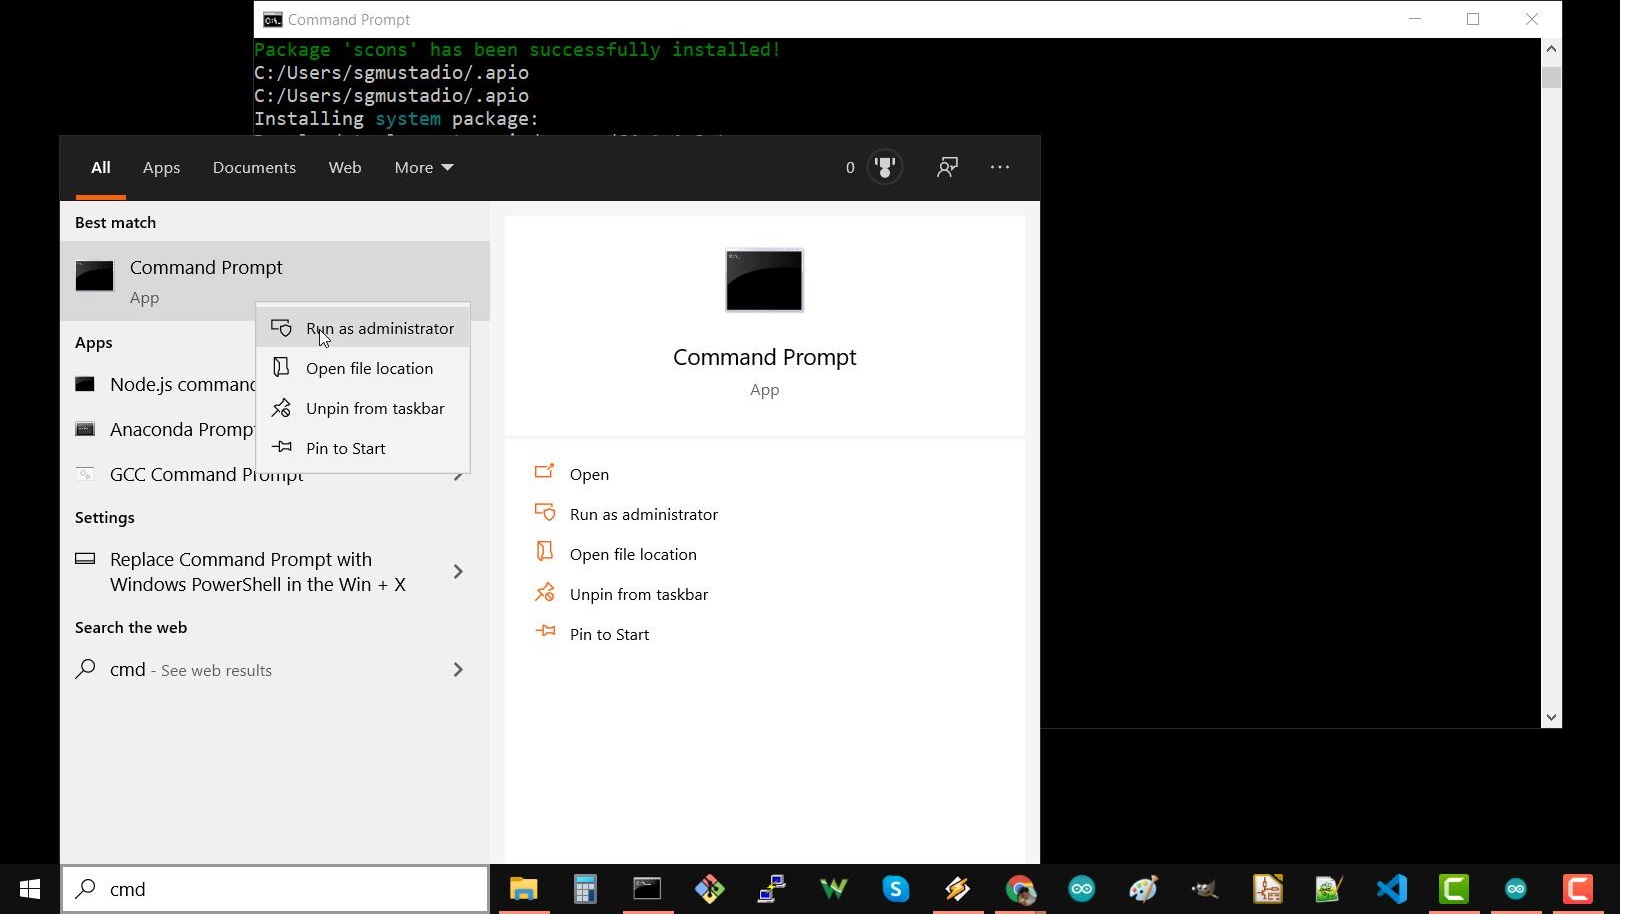Switch to the Documents search tab
Viewport: 1640px width, 914px height.
point(254,168)
